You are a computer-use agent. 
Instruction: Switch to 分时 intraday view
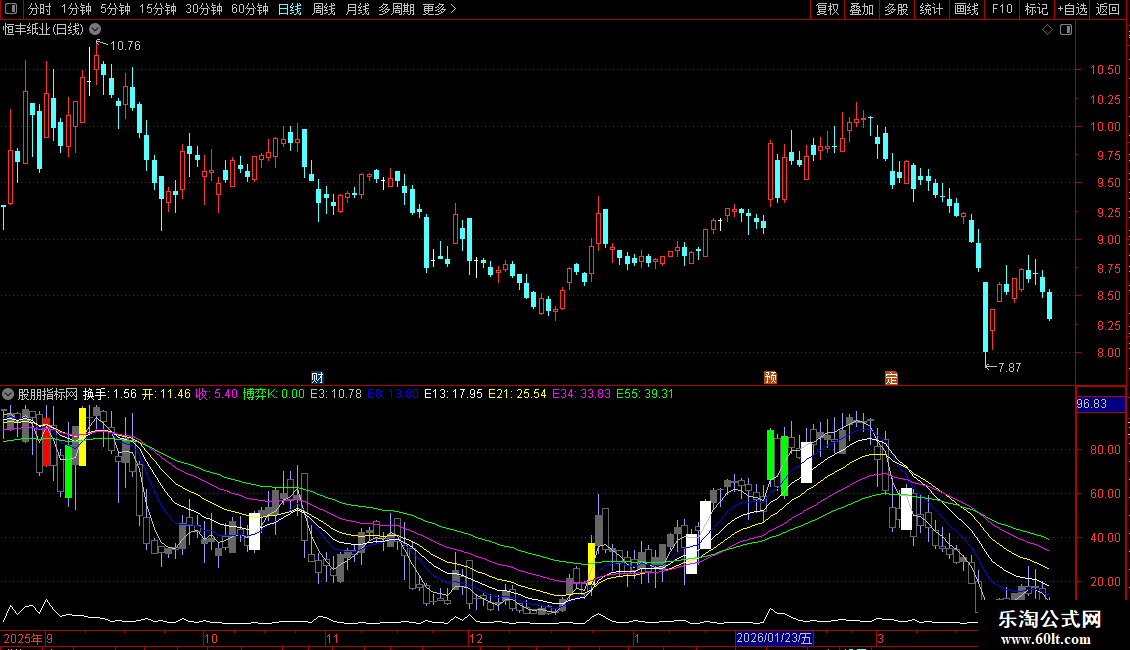(x=40, y=9)
